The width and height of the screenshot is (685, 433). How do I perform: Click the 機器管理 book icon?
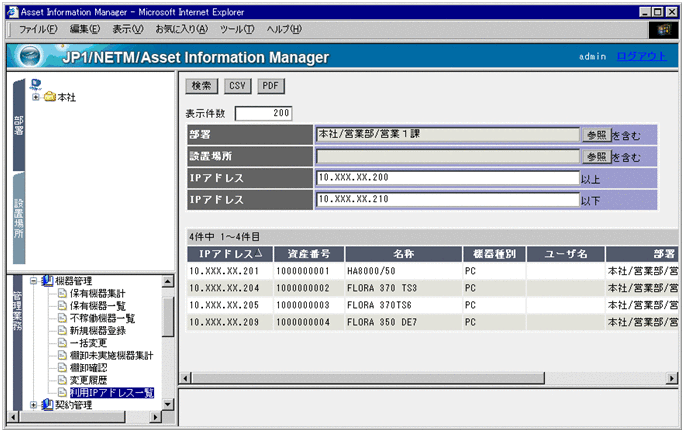click(47, 281)
